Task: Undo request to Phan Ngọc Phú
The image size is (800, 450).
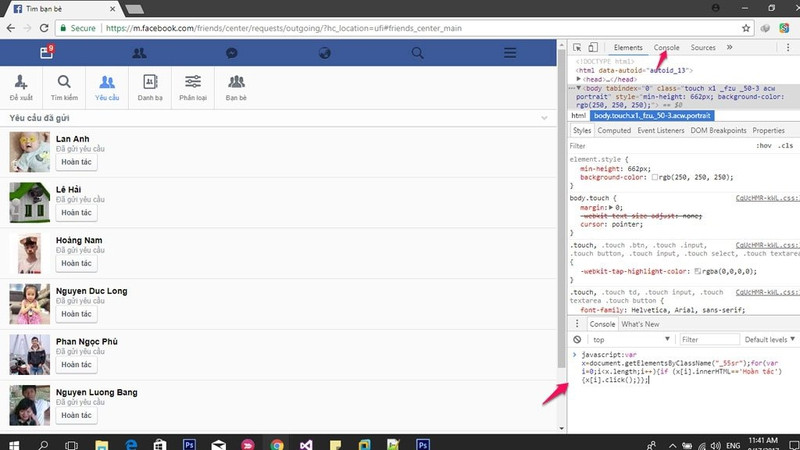Action: [77, 365]
